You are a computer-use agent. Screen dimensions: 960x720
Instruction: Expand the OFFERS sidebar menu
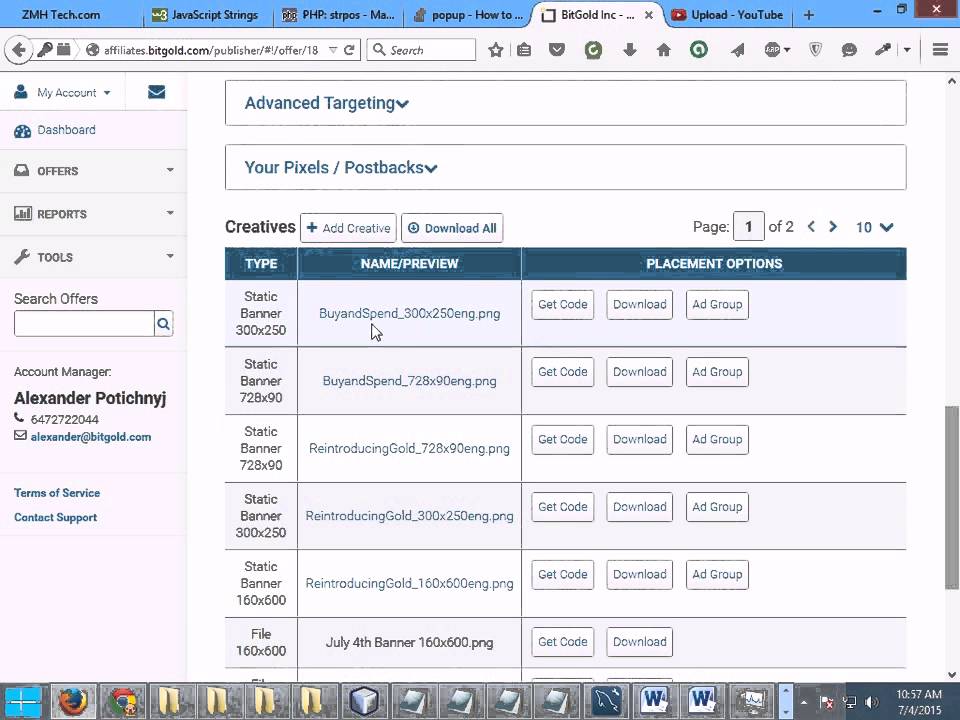click(x=93, y=171)
